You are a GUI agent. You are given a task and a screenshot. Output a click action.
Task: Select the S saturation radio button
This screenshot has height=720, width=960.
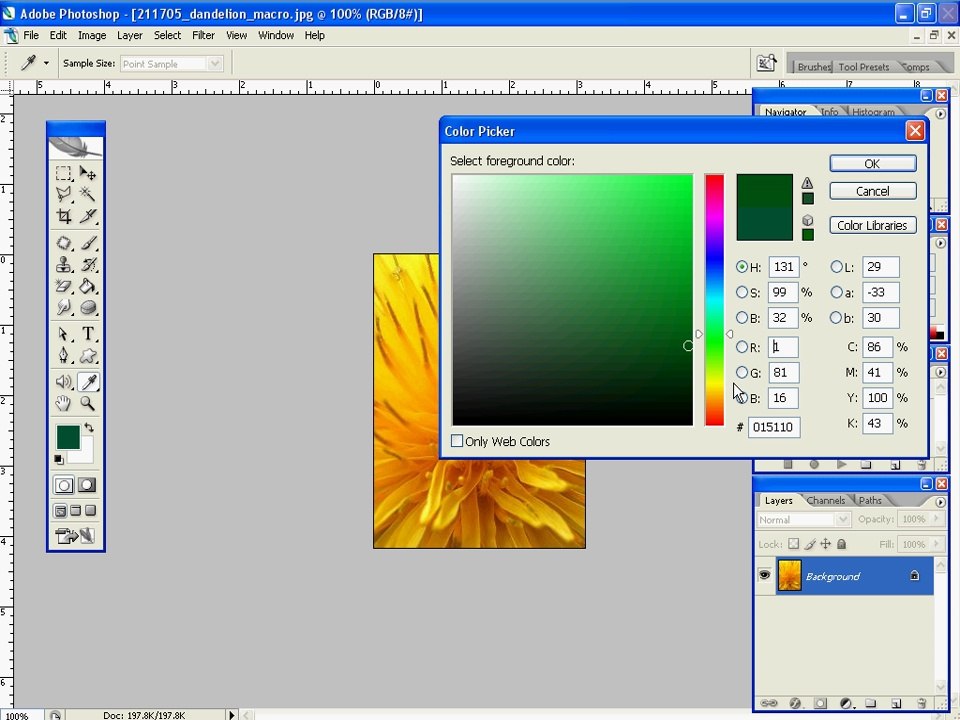[742, 293]
